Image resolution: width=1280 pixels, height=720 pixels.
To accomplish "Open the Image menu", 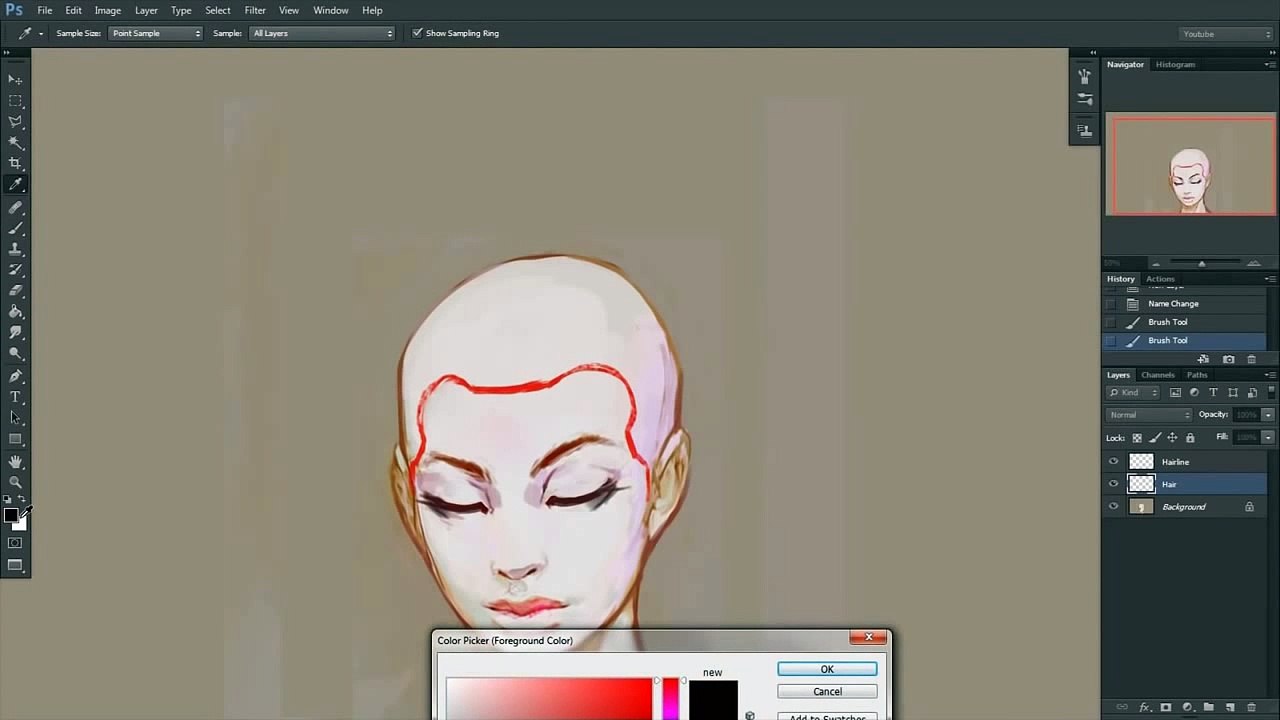I will click(108, 10).
